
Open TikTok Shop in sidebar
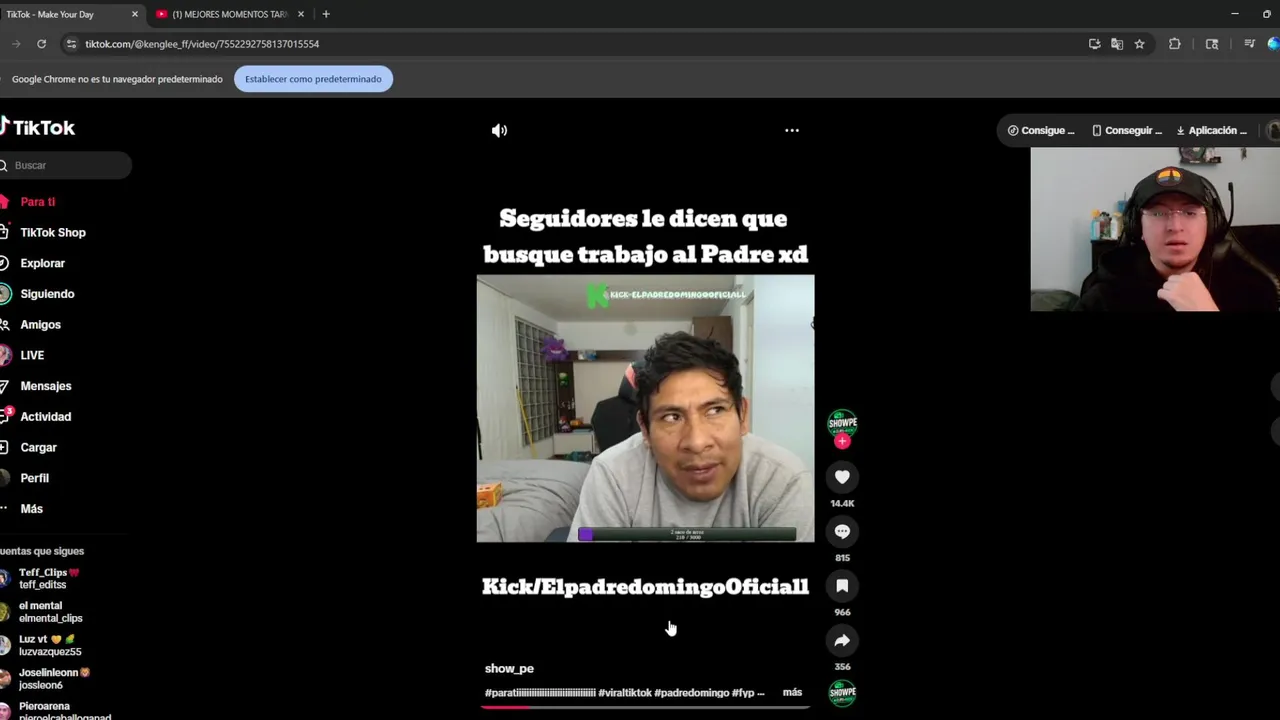coord(53,233)
